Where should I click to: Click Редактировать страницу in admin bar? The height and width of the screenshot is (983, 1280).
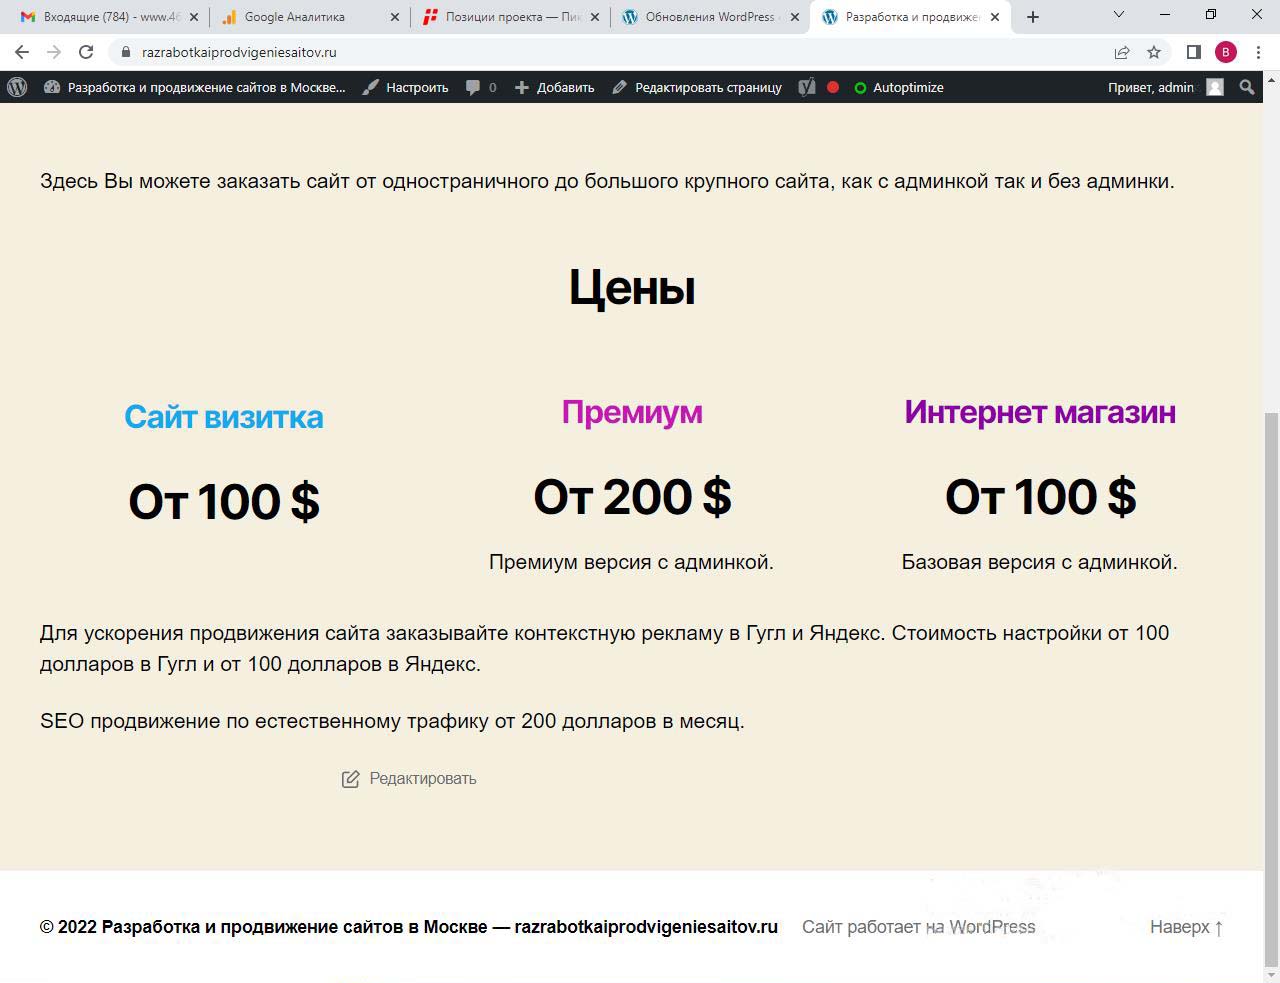coord(697,88)
